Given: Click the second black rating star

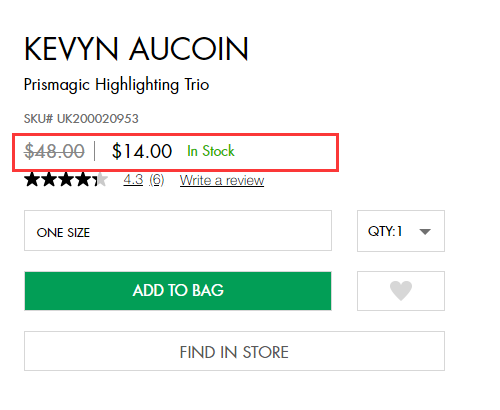Looking at the screenshot, I should [49, 180].
